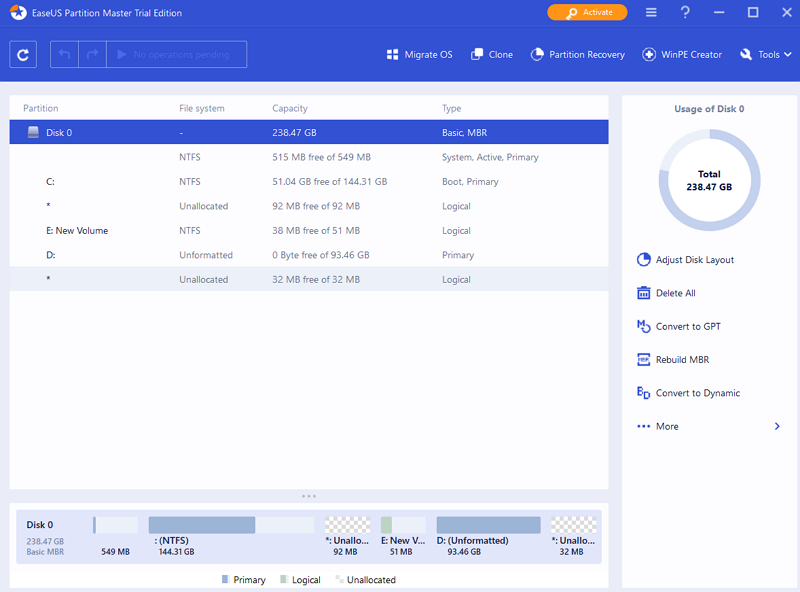
Task: Open WinPE Creator
Action: 682,55
